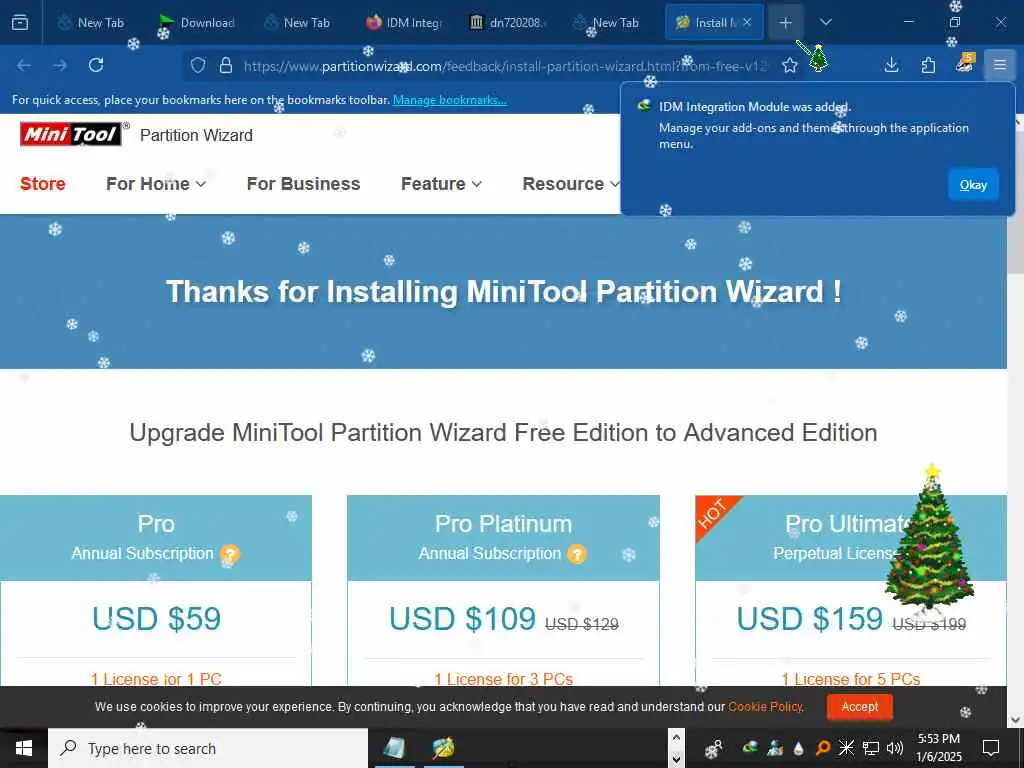Open the For Business menu item

tap(303, 184)
